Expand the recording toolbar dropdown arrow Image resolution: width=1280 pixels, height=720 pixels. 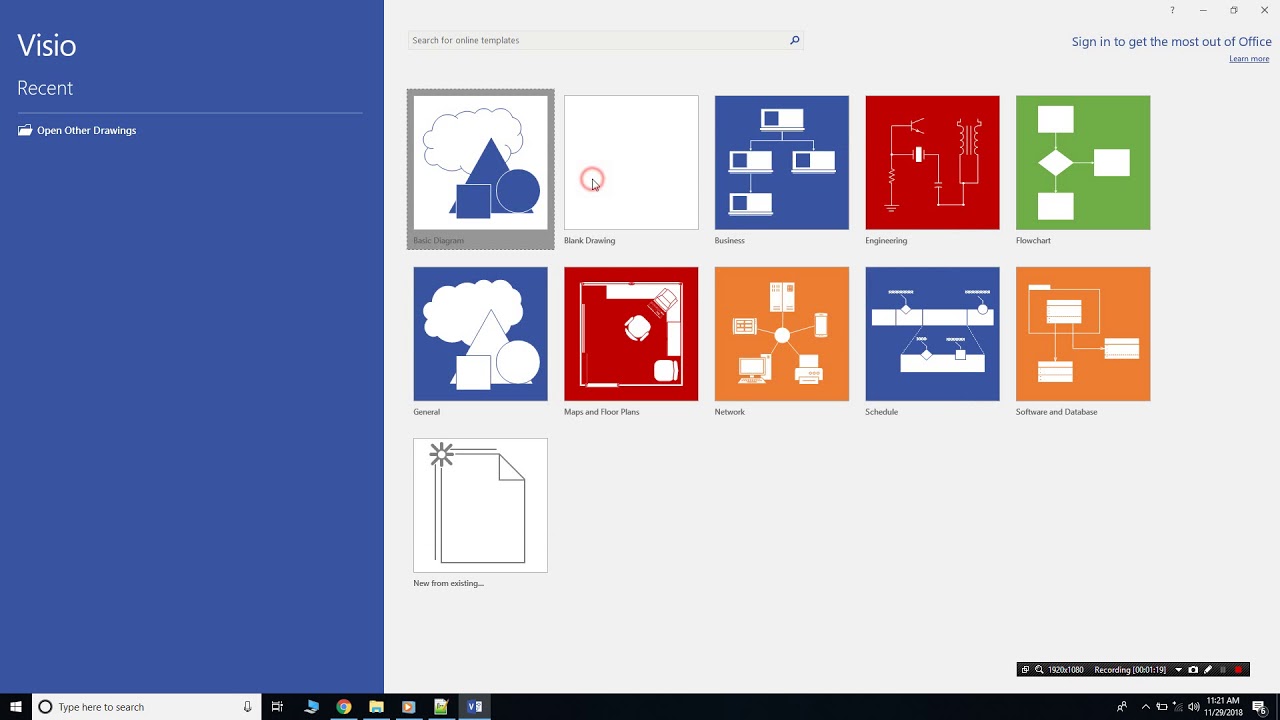[1178, 669]
